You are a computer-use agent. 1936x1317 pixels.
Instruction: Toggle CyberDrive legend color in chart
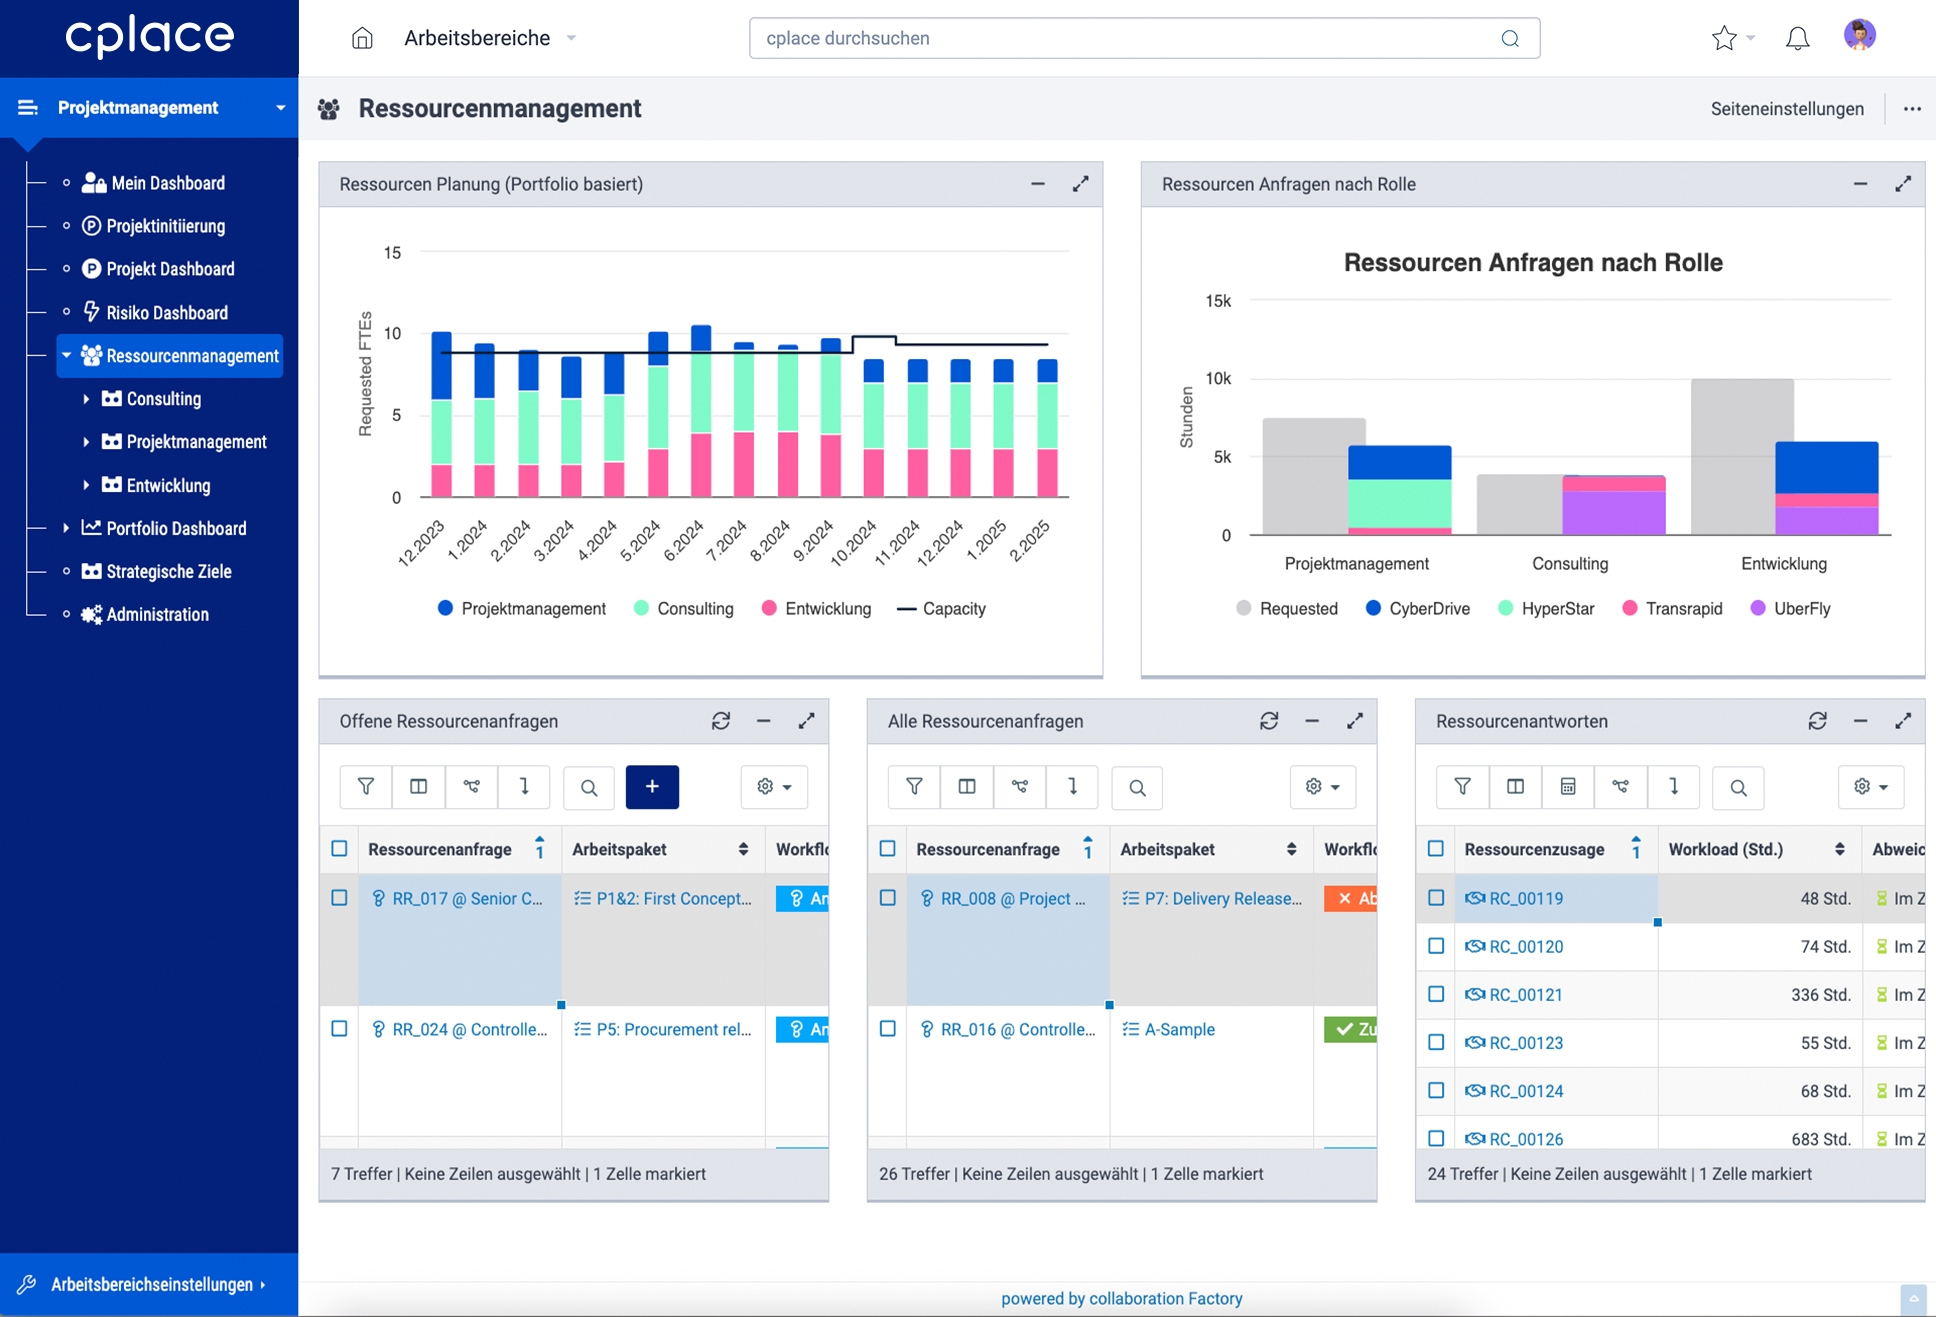coord(1374,608)
